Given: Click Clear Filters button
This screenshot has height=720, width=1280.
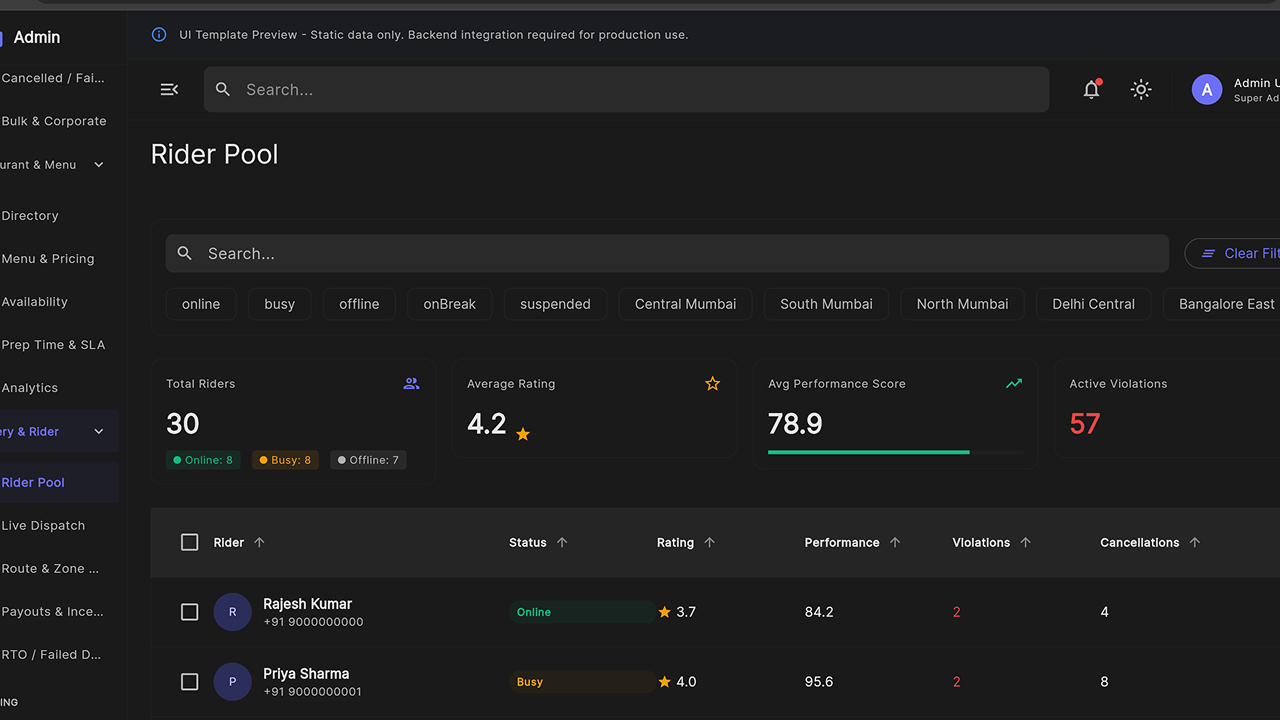Looking at the screenshot, I should coord(1233,254).
